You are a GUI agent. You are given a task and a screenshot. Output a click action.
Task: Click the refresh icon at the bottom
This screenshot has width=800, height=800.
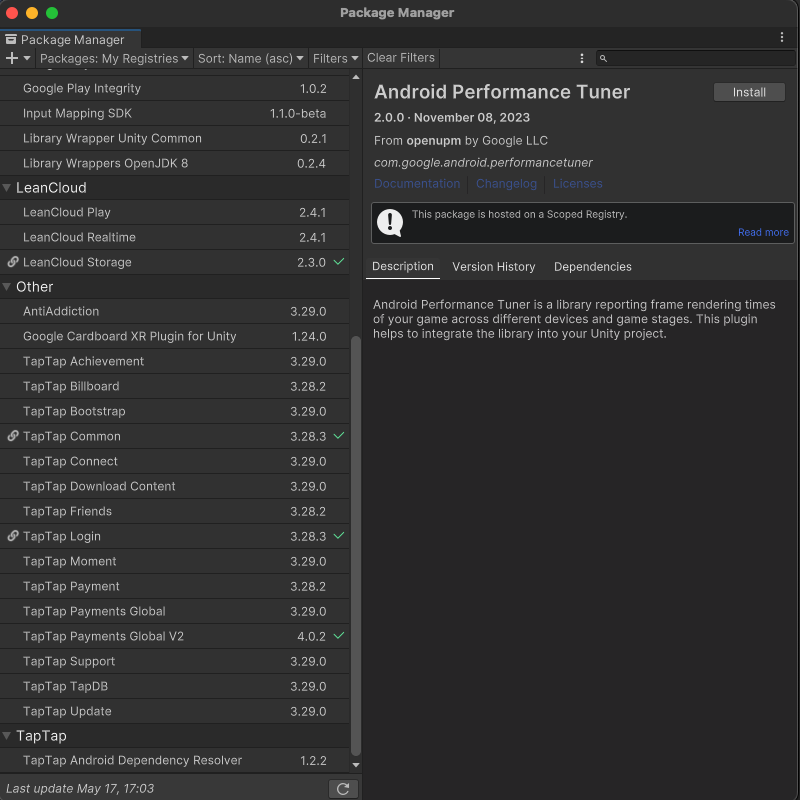(x=344, y=788)
